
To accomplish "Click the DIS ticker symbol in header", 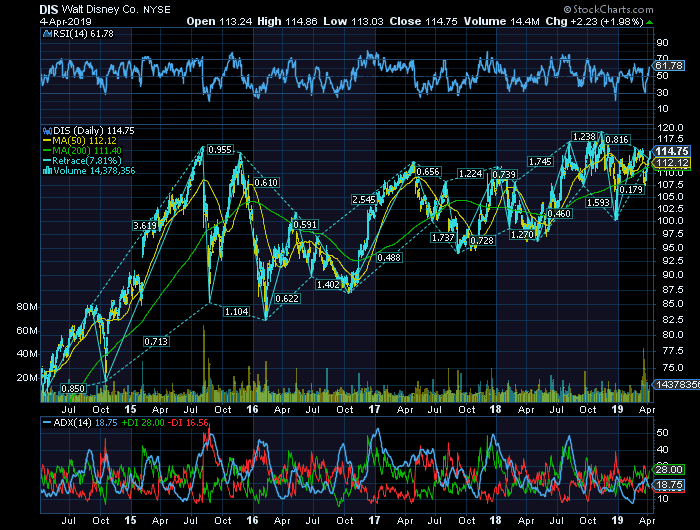I will tap(49, 10).
